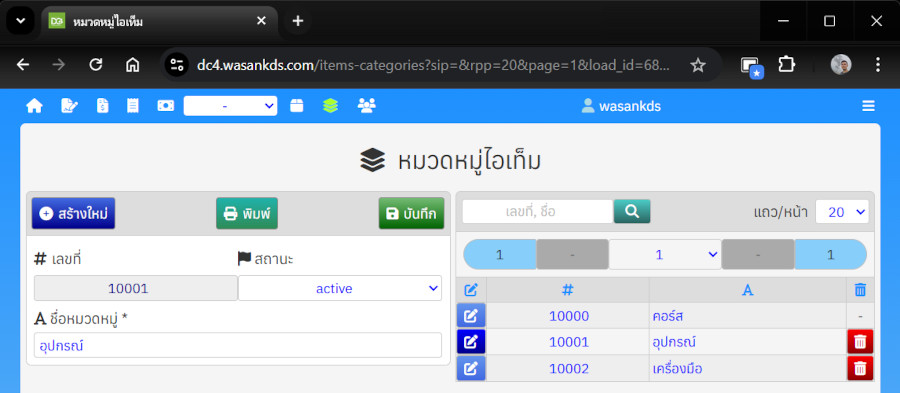900x393 pixels.
Task: Open the home icon in blue navbar
Action: point(34,106)
